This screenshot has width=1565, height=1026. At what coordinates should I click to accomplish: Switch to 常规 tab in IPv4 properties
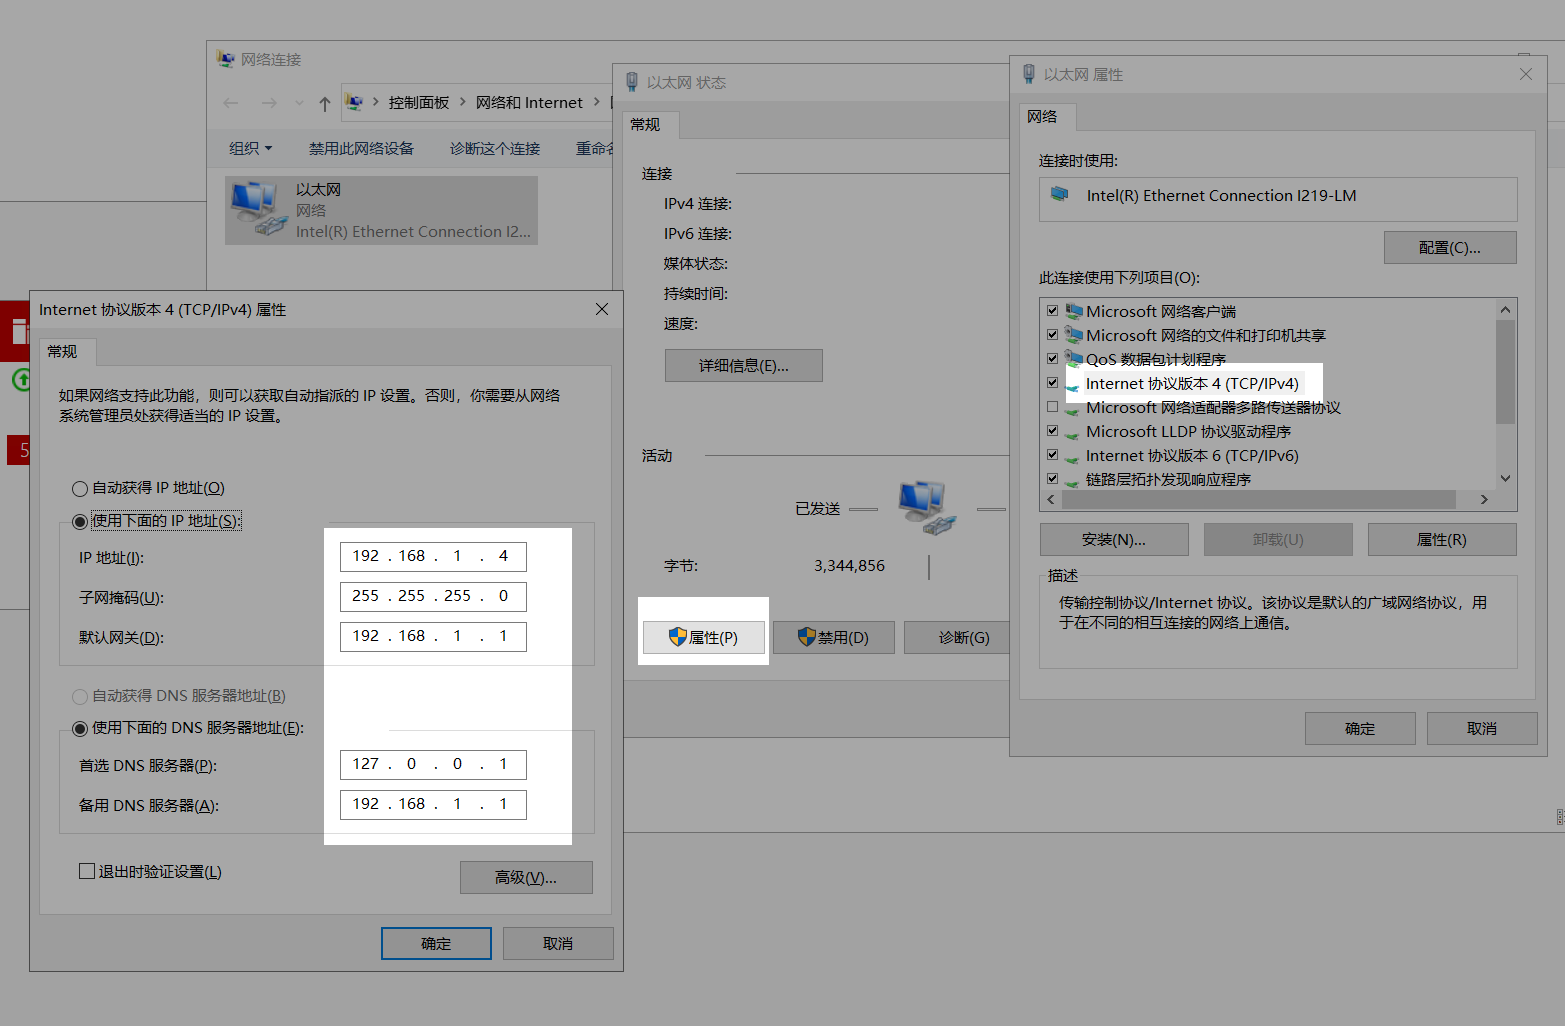(62, 352)
